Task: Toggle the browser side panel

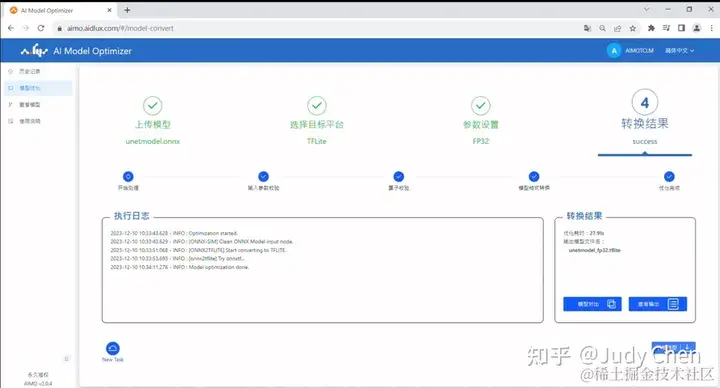Action: [681, 28]
